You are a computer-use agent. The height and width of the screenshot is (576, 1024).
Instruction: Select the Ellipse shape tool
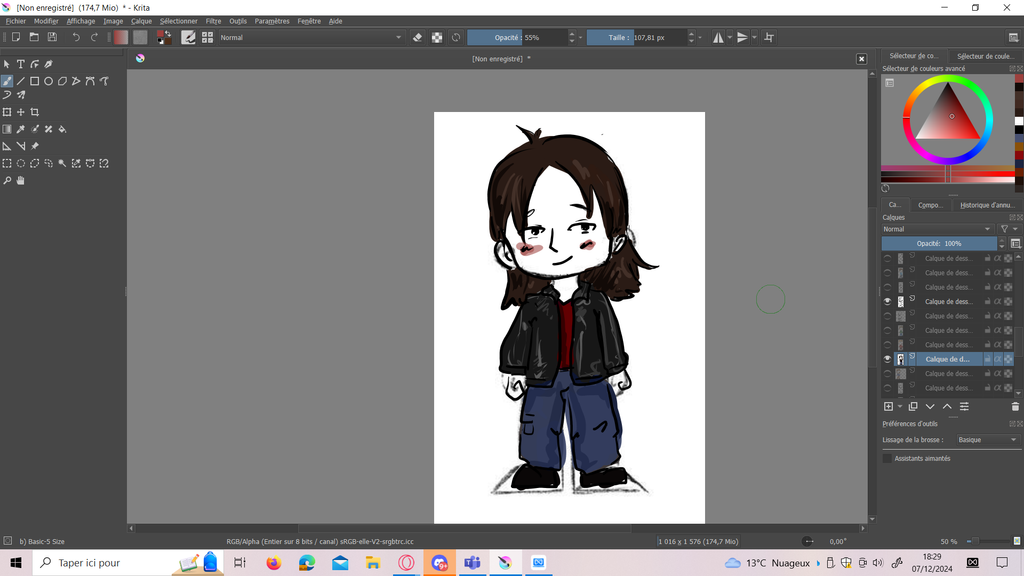48,81
